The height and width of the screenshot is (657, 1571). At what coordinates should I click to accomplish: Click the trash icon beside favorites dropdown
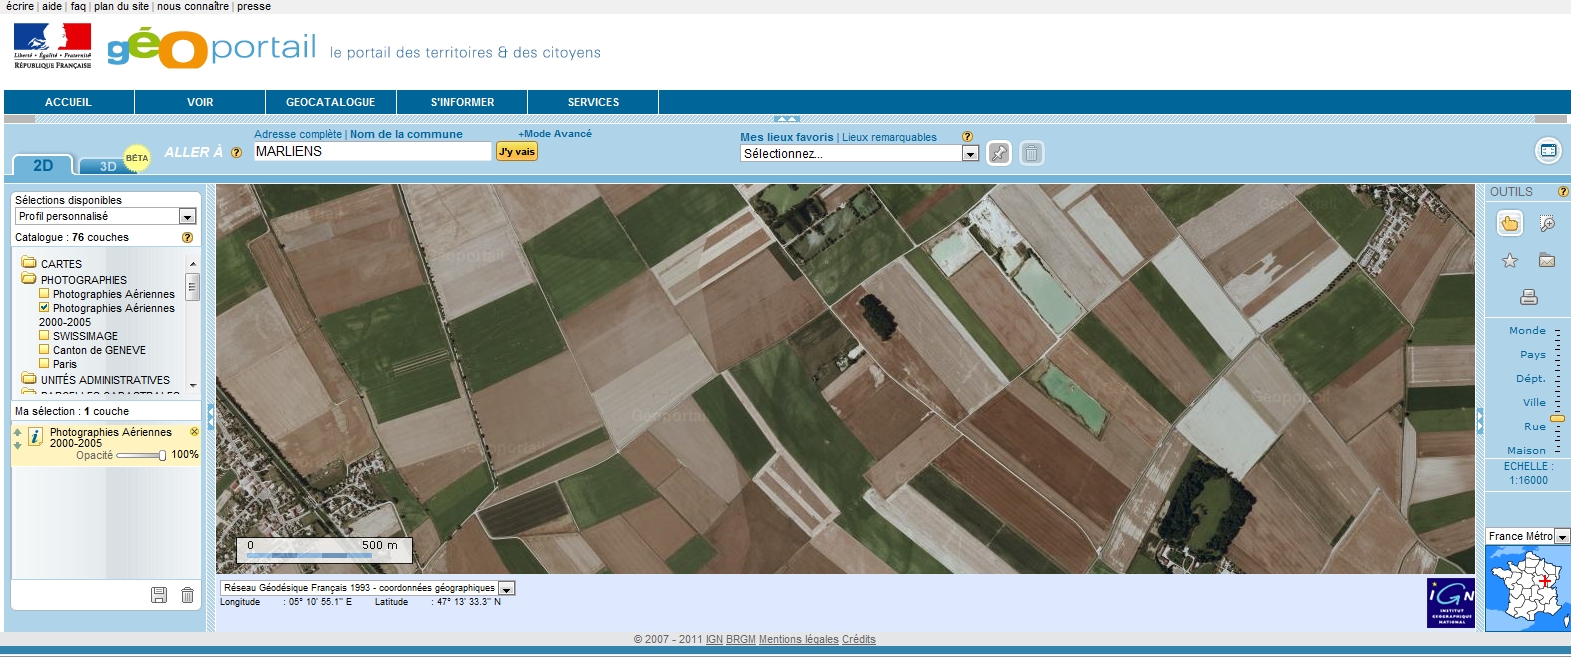pyautogui.click(x=1032, y=153)
